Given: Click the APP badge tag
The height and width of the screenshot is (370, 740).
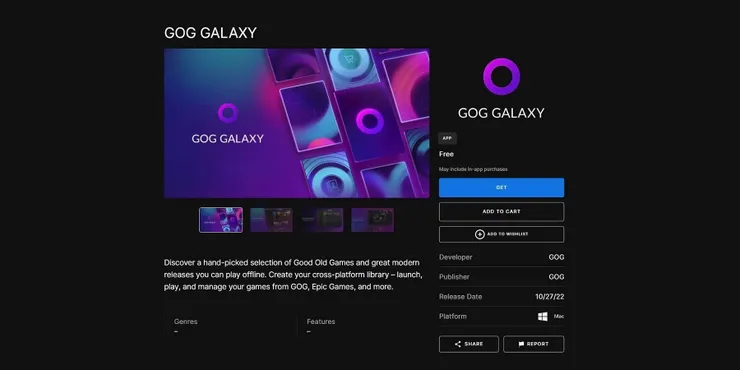Looking at the screenshot, I should [x=447, y=138].
